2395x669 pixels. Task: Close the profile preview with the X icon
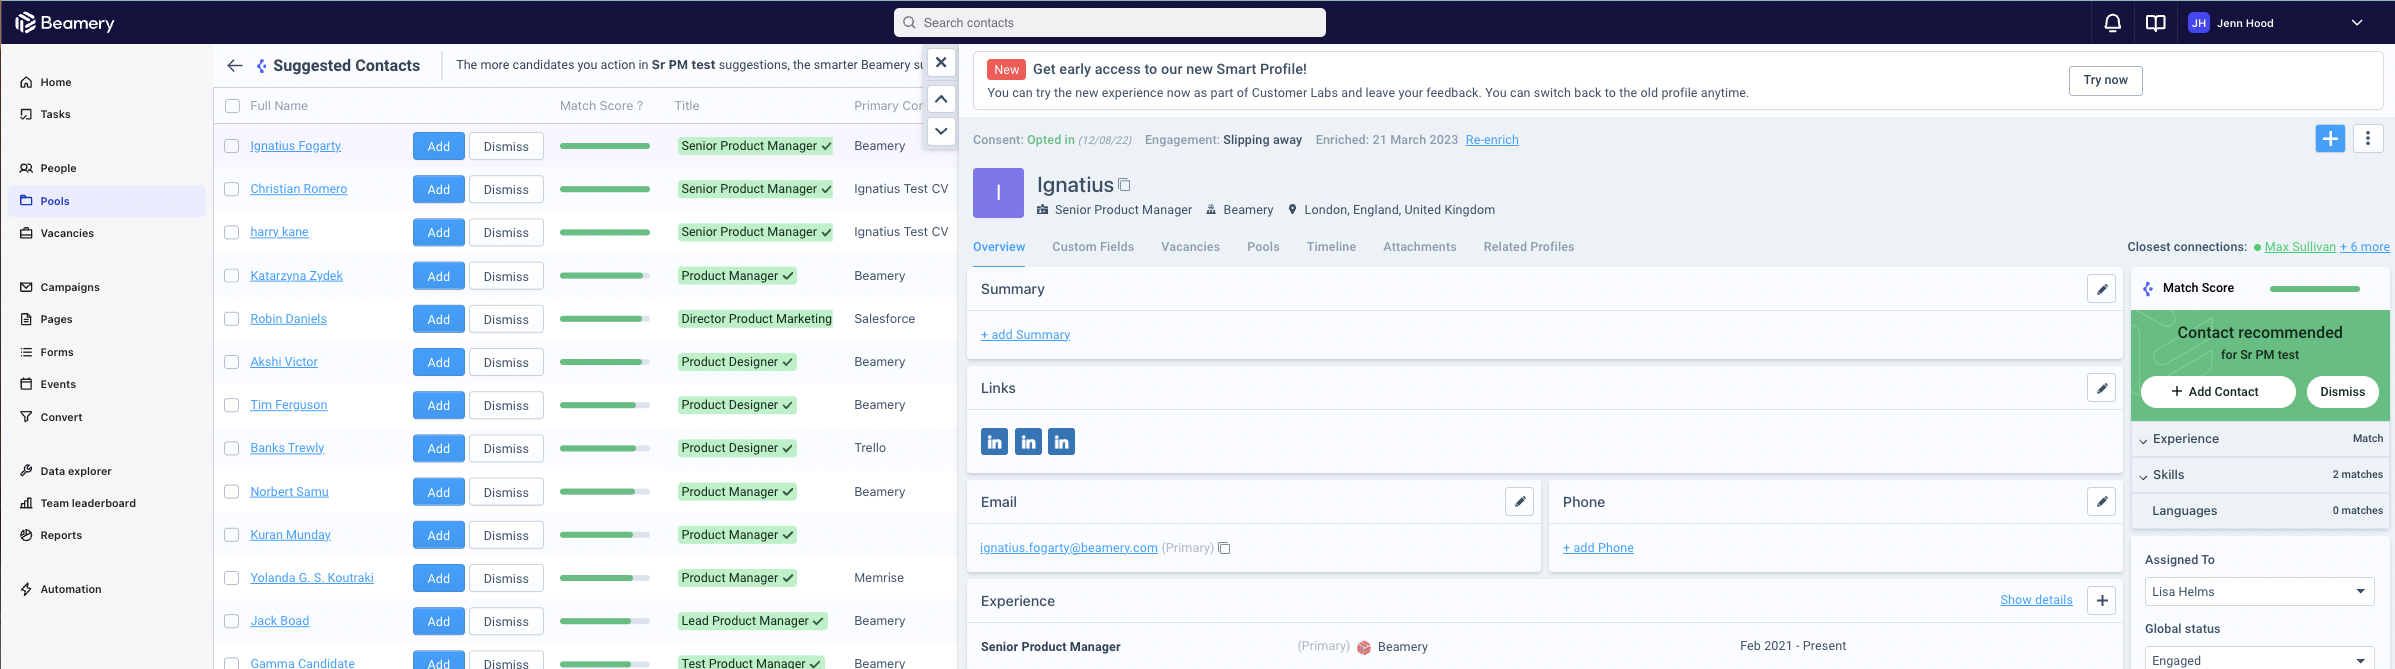(x=941, y=62)
